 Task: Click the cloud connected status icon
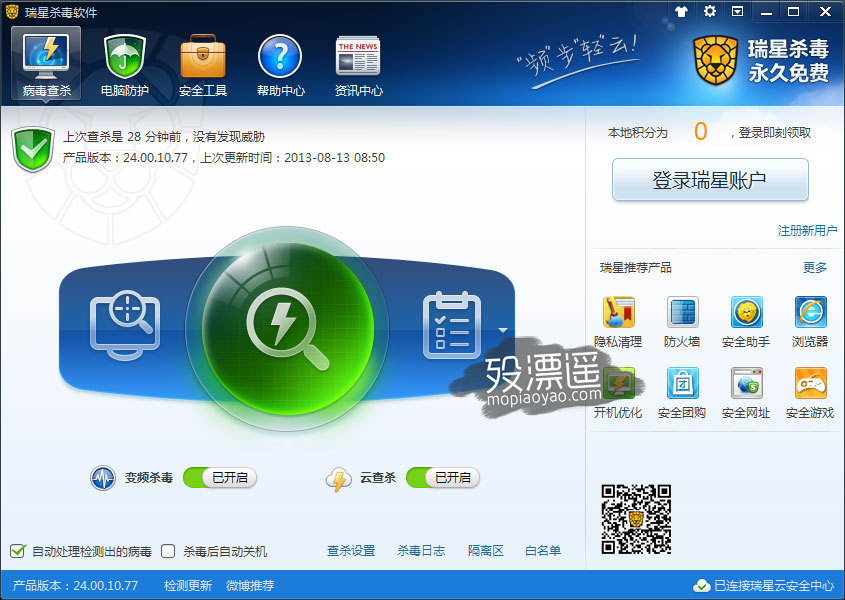tap(702, 585)
